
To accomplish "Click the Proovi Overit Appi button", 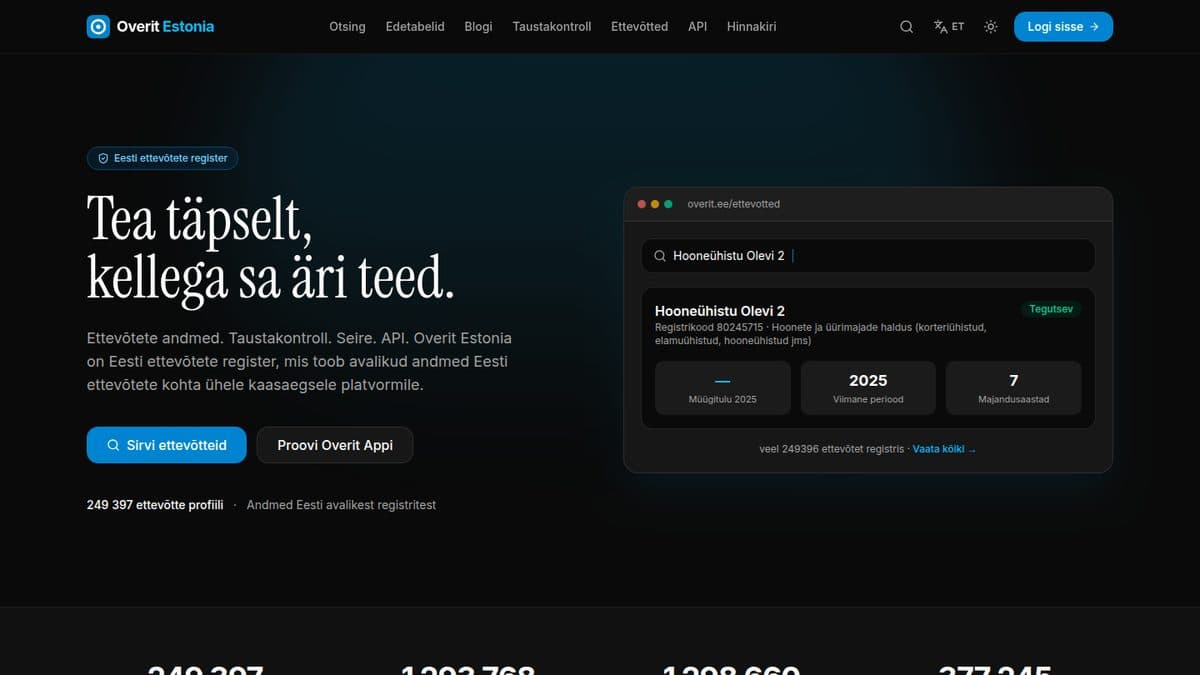I will [x=335, y=445].
